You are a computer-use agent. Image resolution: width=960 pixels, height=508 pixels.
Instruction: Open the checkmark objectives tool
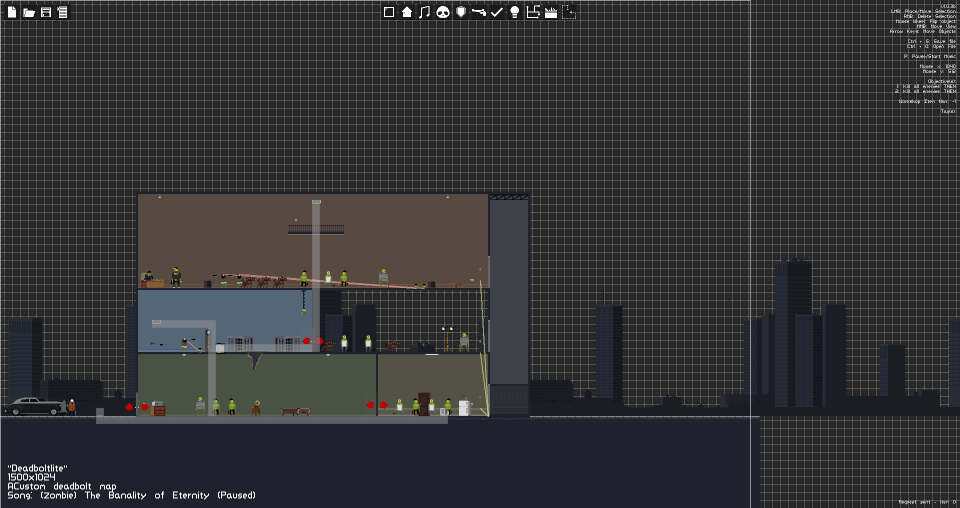point(497,12)
